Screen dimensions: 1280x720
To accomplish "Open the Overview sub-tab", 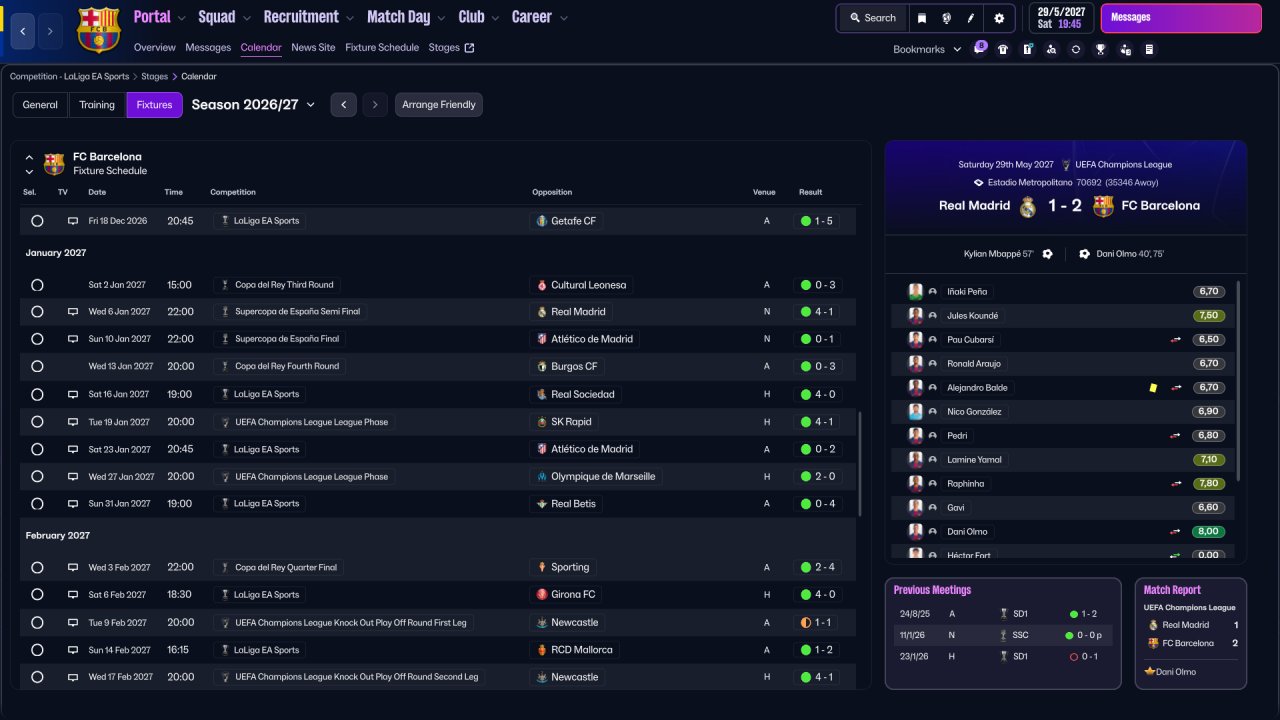I will [155, 48].
